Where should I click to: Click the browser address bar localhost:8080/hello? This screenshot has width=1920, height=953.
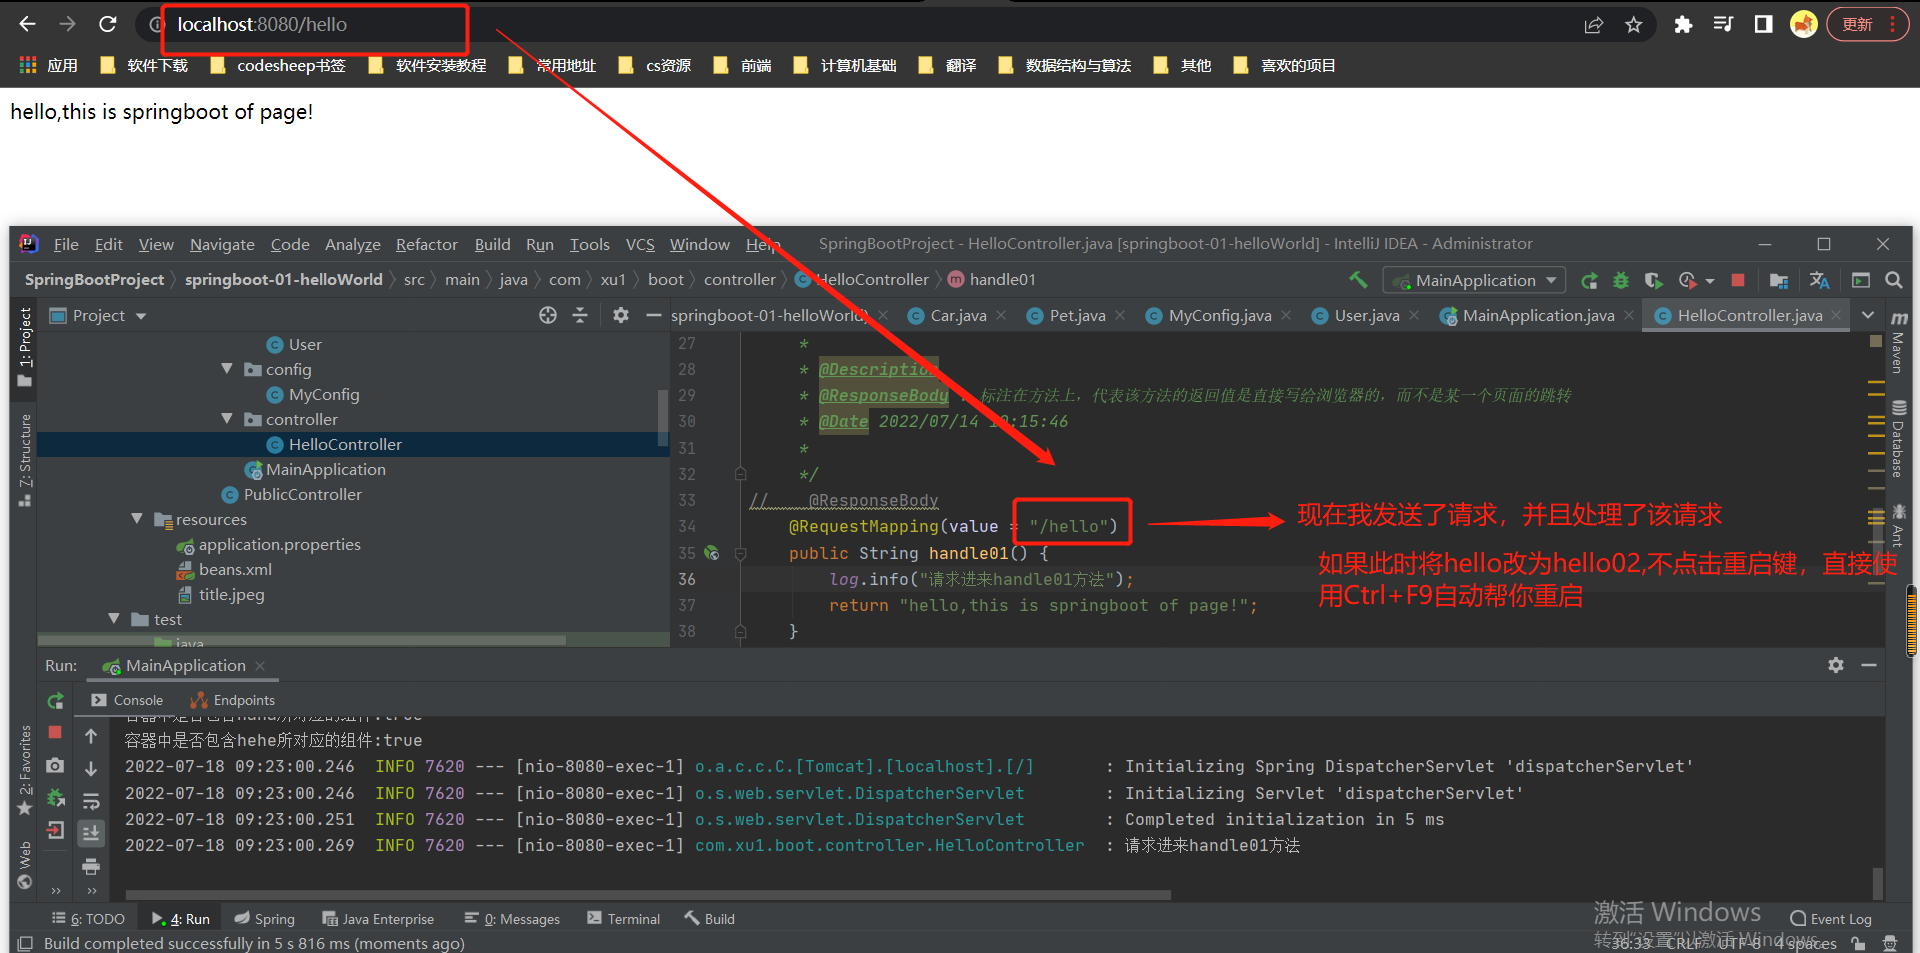point(262,24)
